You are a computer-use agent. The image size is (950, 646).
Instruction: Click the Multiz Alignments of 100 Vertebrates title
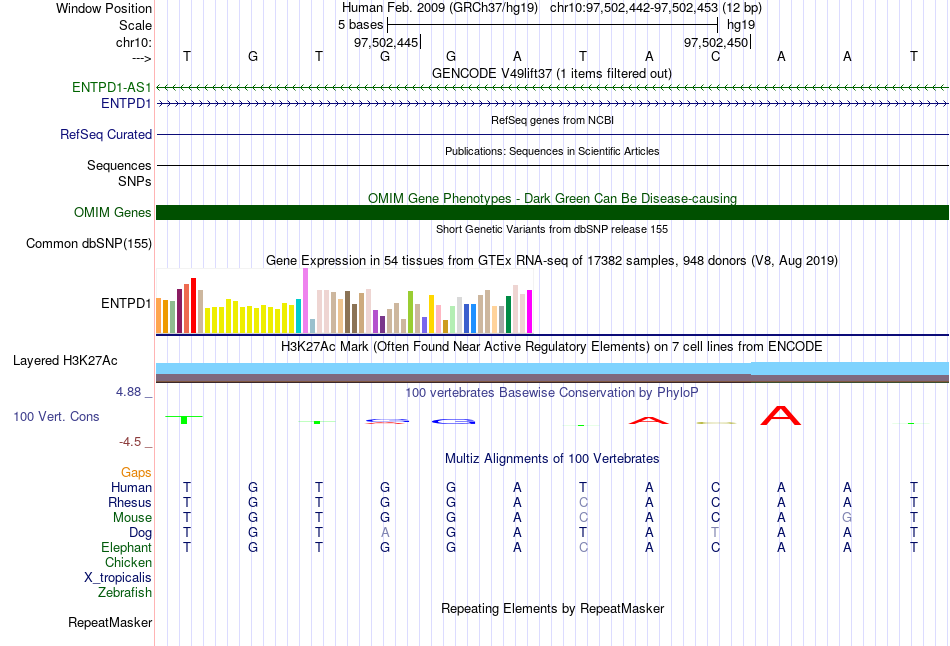click(x=552, y=459)
